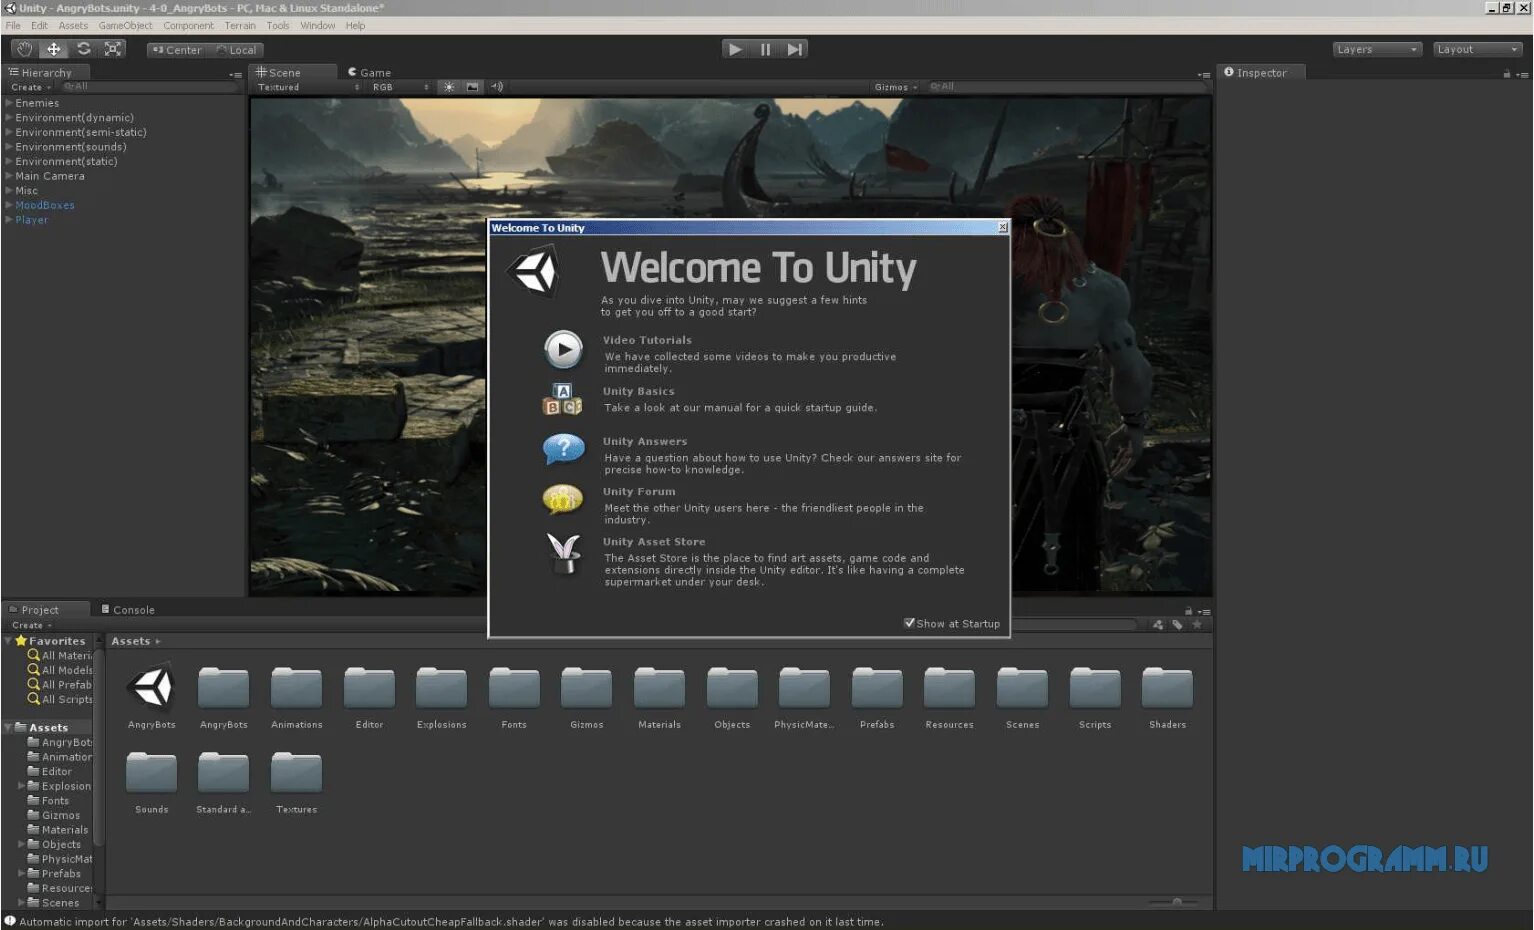This screenshot has width=1534, height=930.
Task: Click the Play button
Action: click(735, 49)
